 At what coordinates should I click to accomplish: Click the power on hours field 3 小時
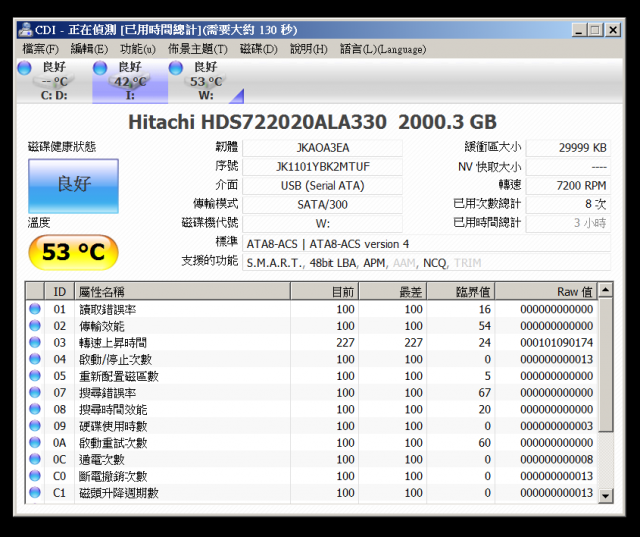pyautogui.click(x=568, y=224)
